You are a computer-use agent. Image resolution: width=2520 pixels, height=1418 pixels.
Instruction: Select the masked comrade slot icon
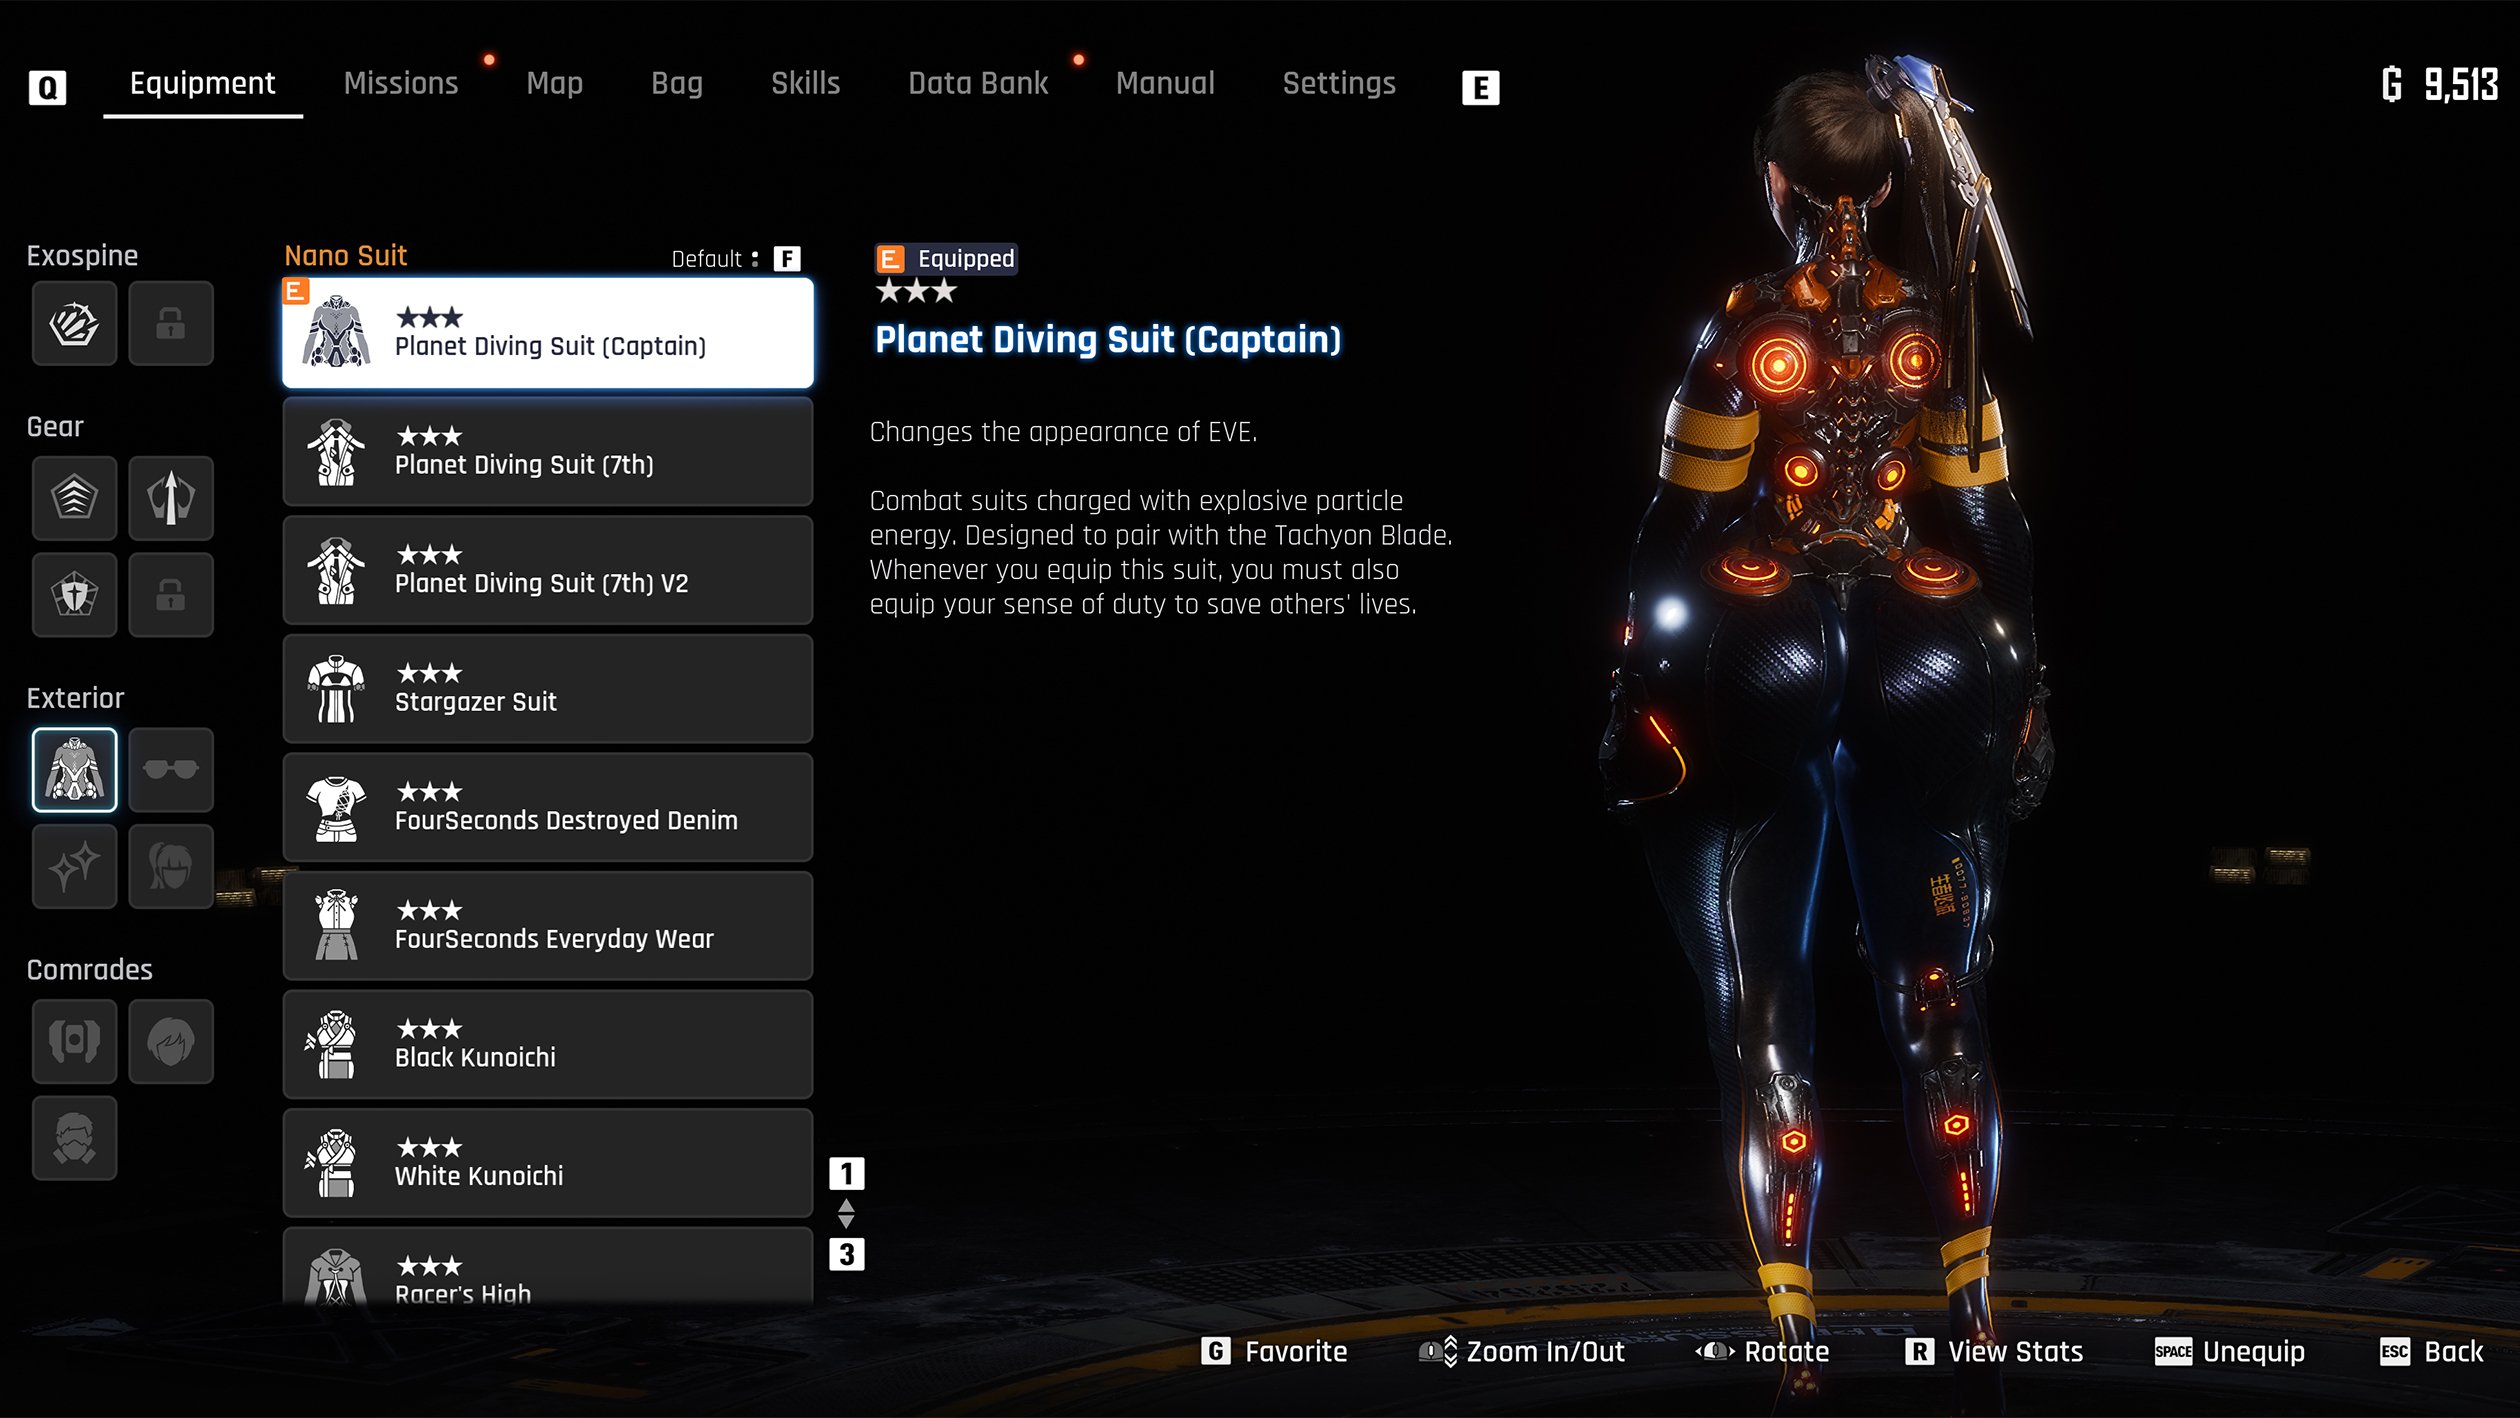click(x=74, y=1138)
